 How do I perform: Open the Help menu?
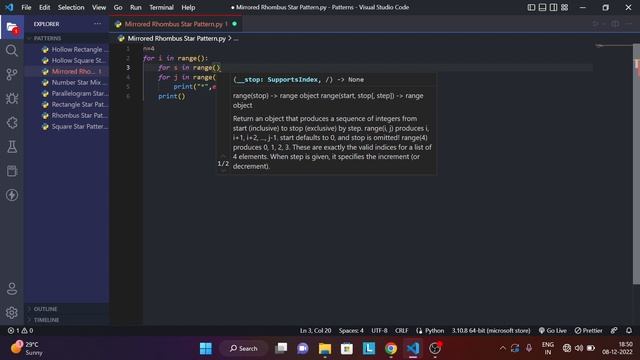pyautogui.click(x=188, y=7)
